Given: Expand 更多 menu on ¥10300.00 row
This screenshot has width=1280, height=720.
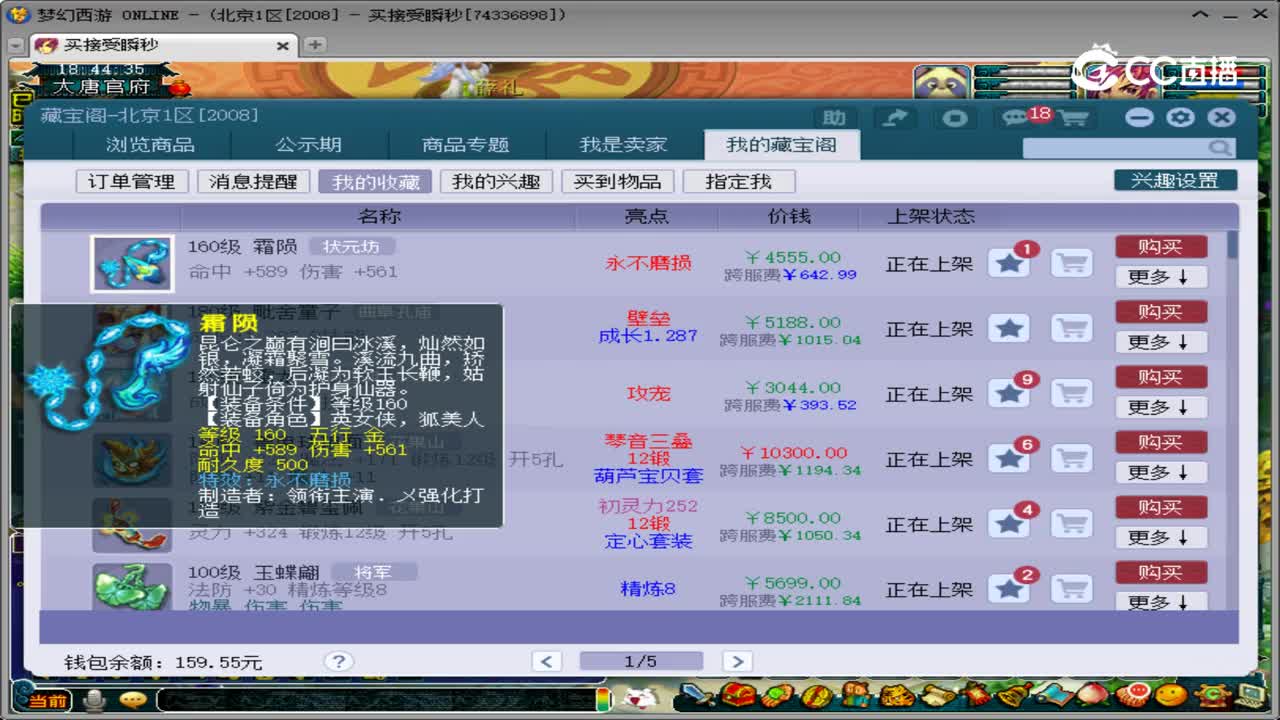Looking at the screenshot, I should coord(1161,472).
